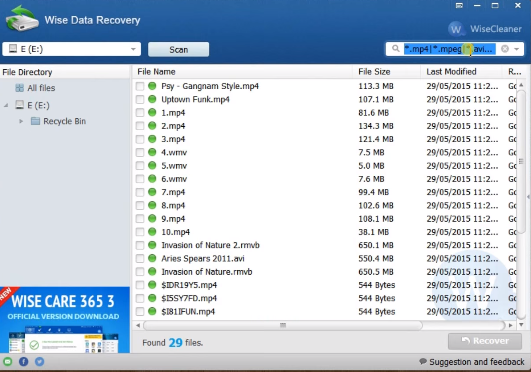Select the checkbox for 5.wmv
The height and width of the screenshot is (372, 531).
[x=140, y=166]
